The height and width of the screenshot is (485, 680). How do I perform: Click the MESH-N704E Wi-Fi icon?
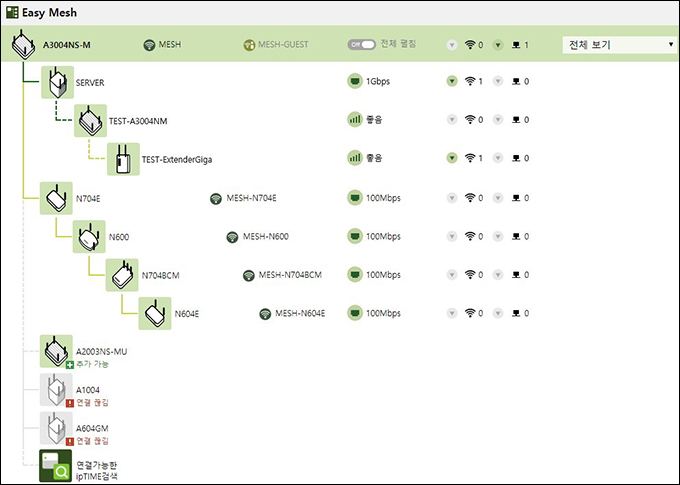click(x=216, y=199)
